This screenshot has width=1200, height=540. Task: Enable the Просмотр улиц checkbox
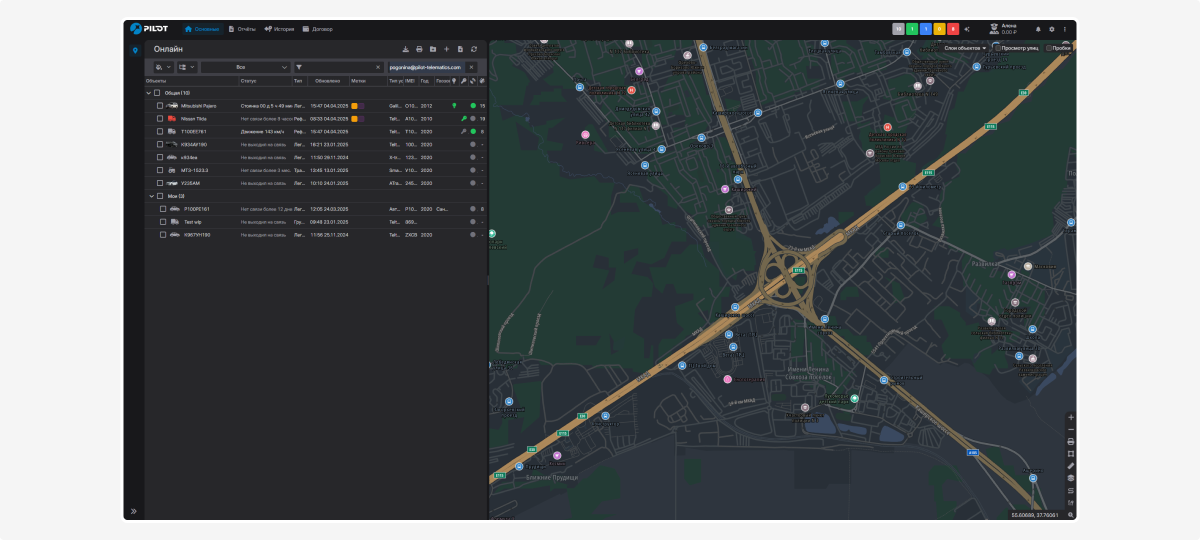click(x=997, y=48)
